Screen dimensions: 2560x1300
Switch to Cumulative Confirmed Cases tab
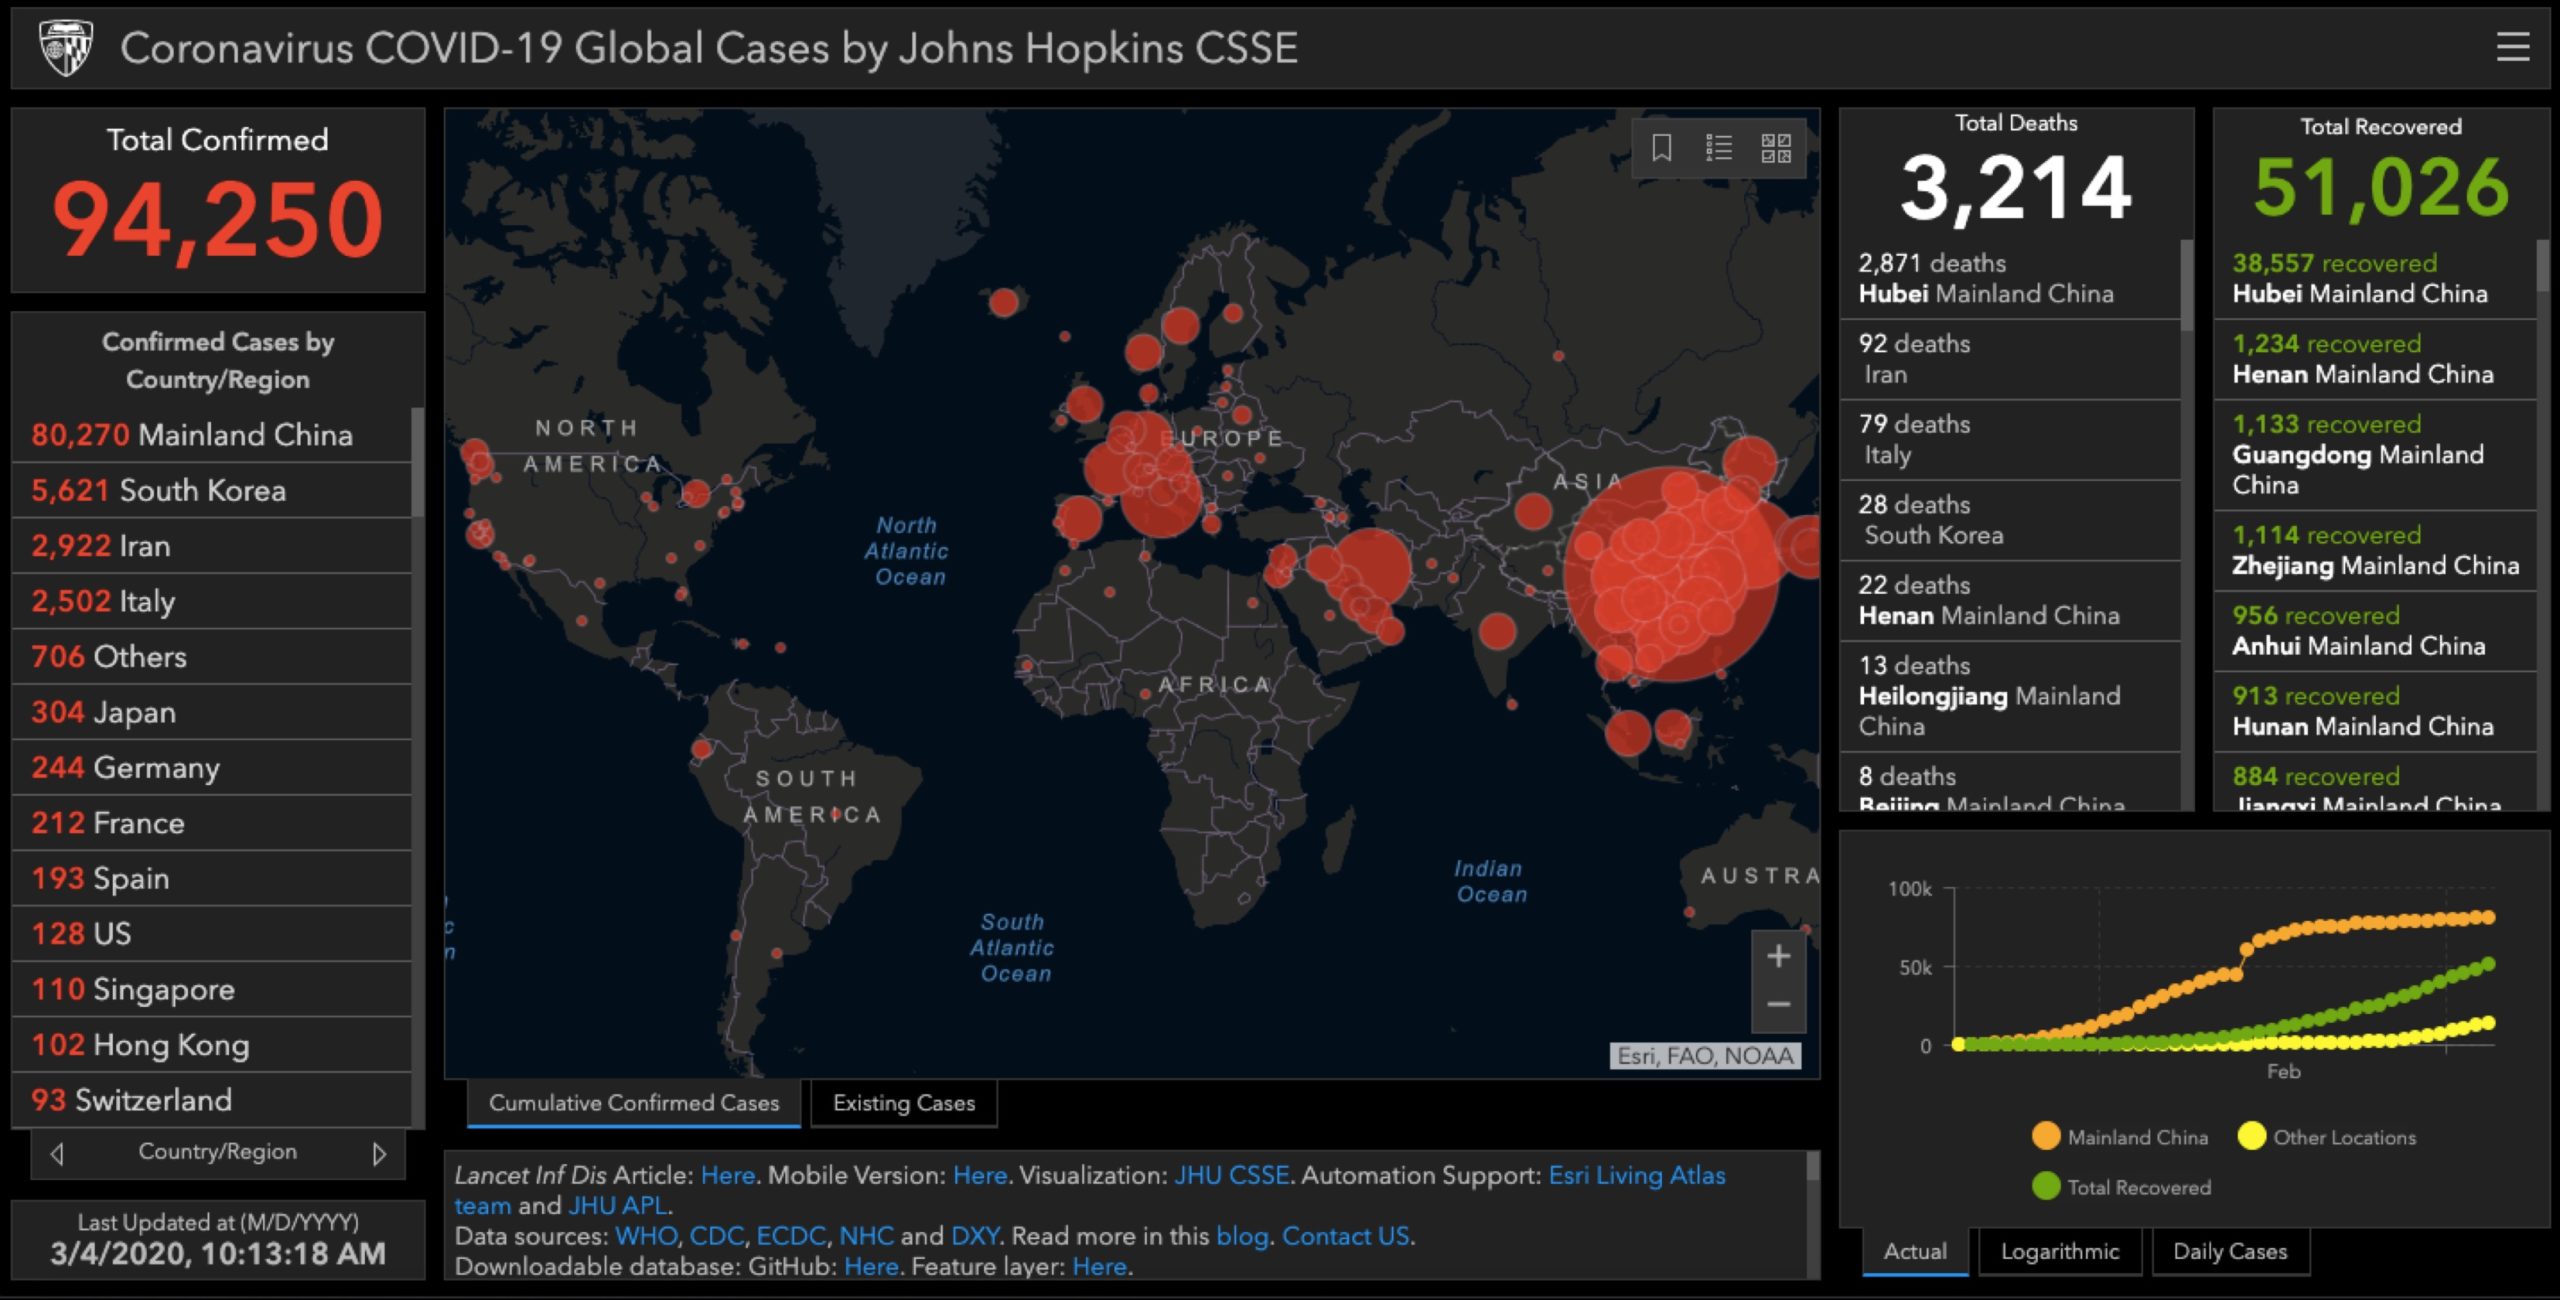click(x=634, y=1103)
